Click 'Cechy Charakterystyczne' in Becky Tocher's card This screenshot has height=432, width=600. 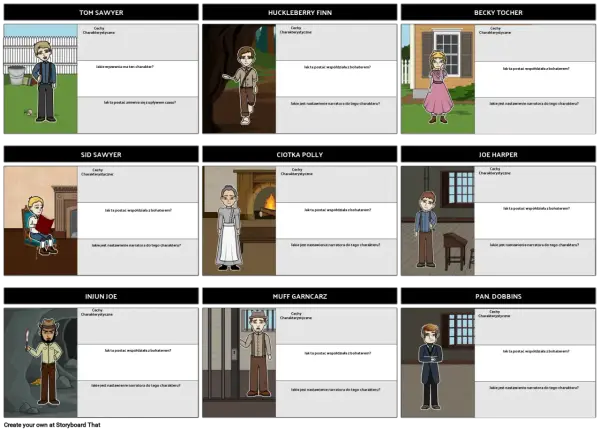pyautogui.click(x=495, y=30)
